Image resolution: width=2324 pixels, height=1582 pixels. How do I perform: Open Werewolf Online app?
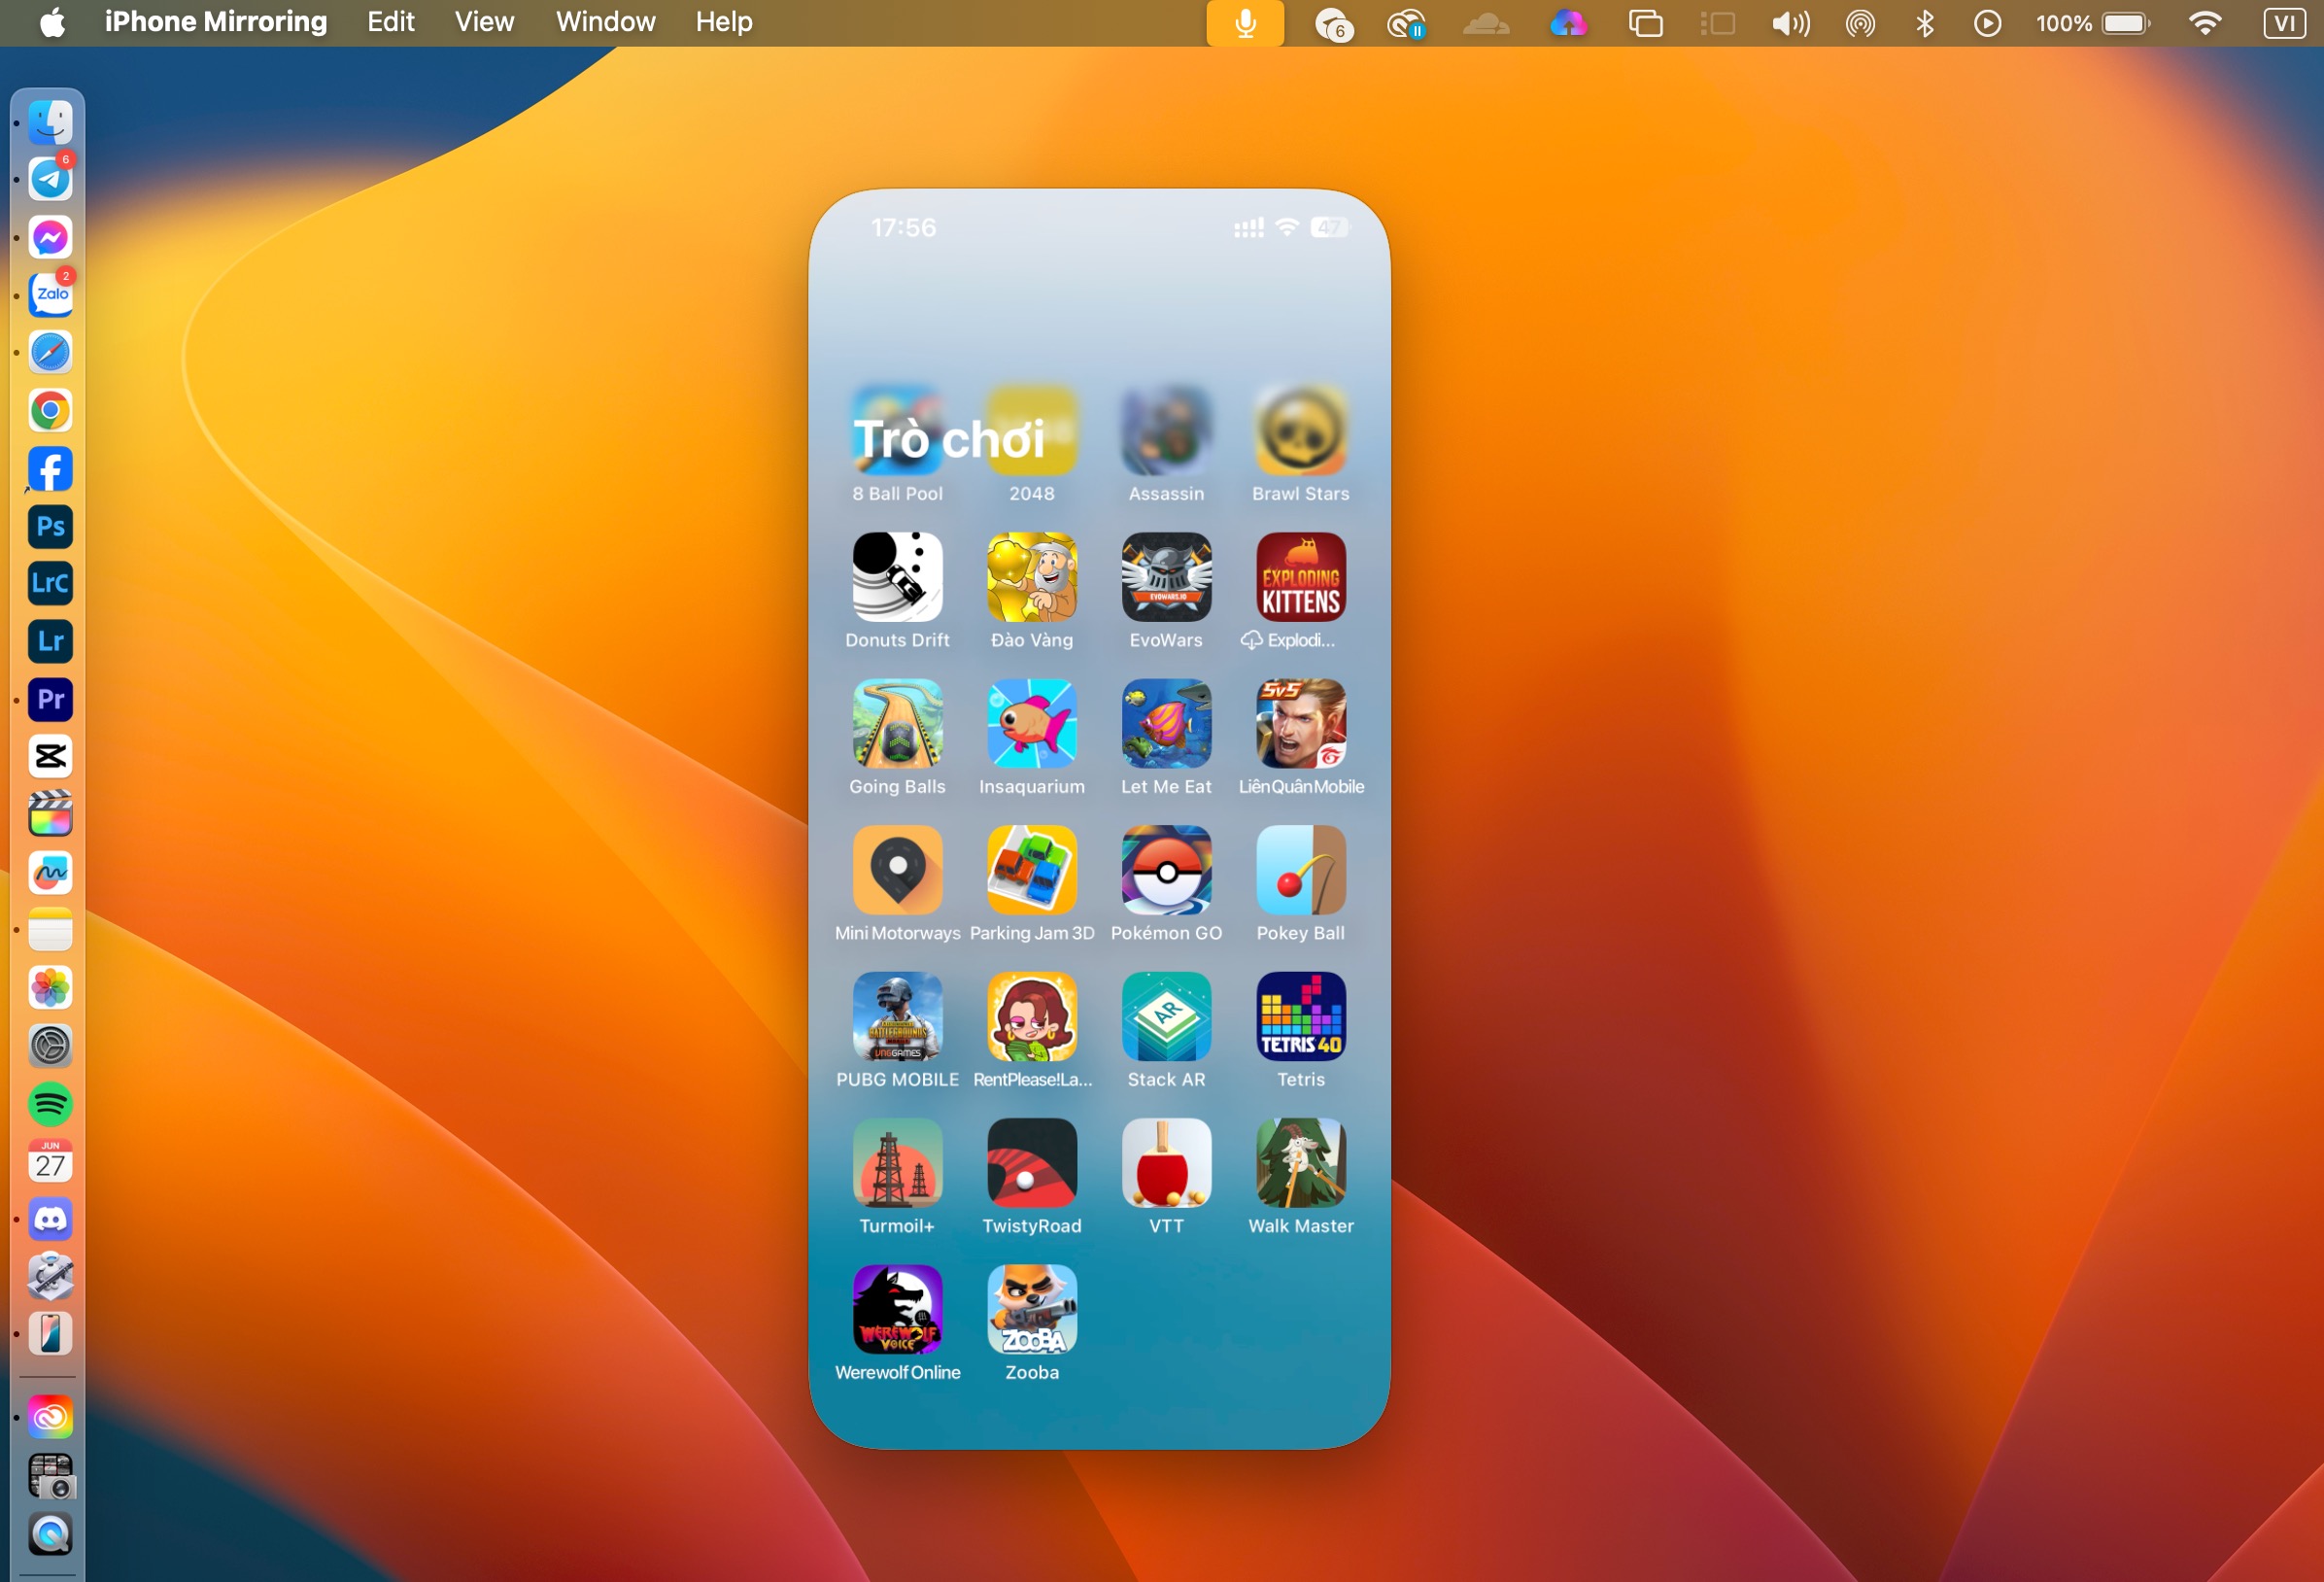897,1309
